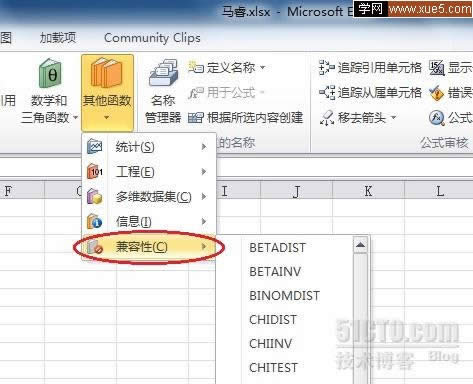Click the 工程 101 book icon
The height and width of the screenshot is (384, 473).
click(x=95, y=171)
